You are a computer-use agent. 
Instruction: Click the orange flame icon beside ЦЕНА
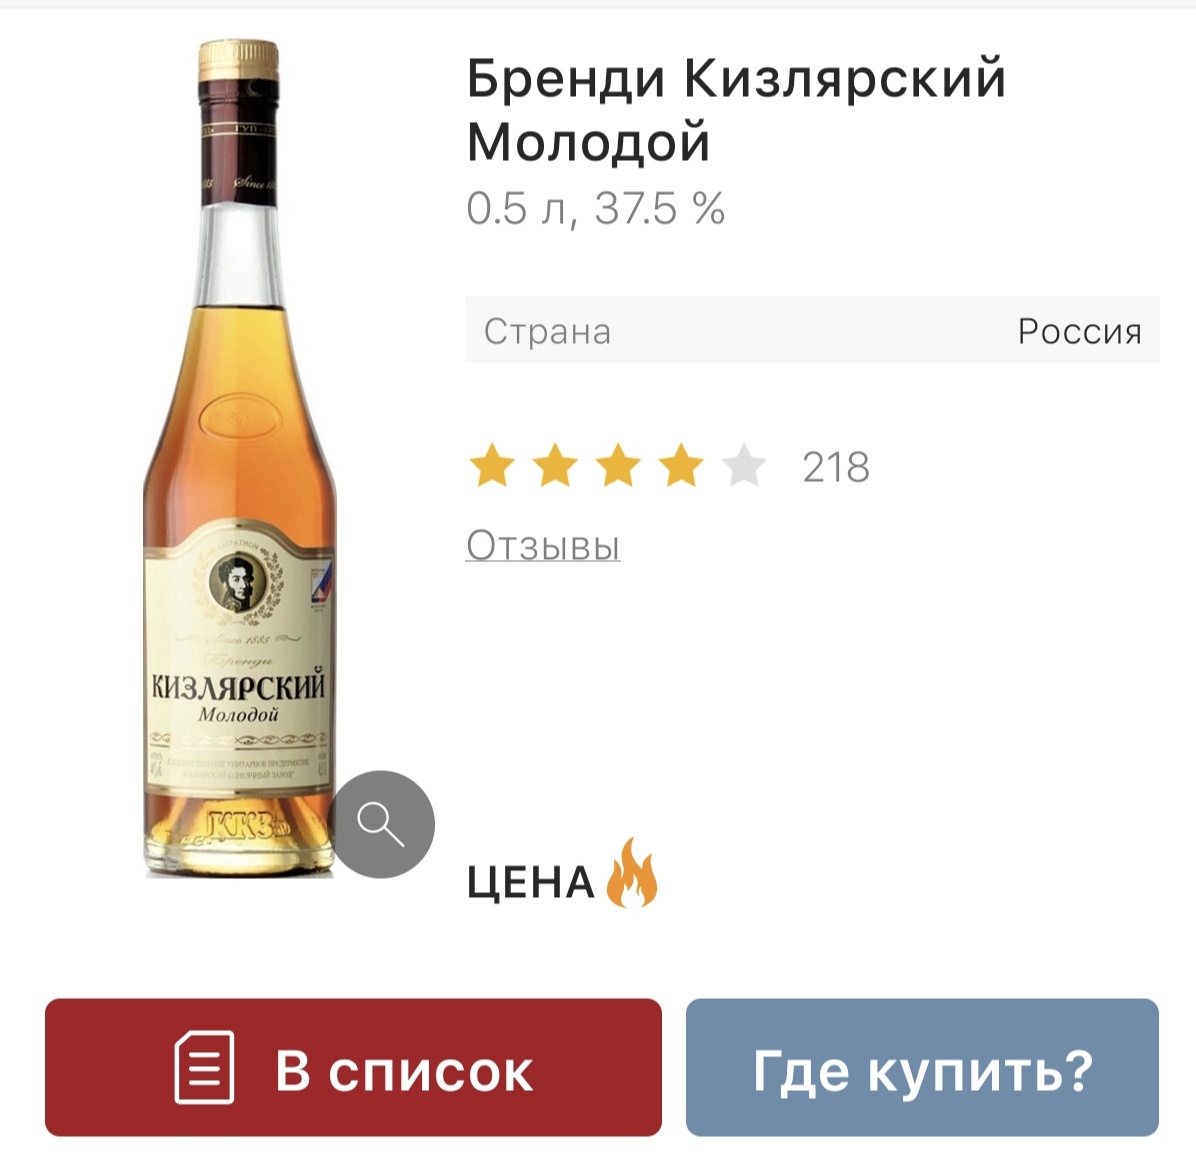coord(632,873)
